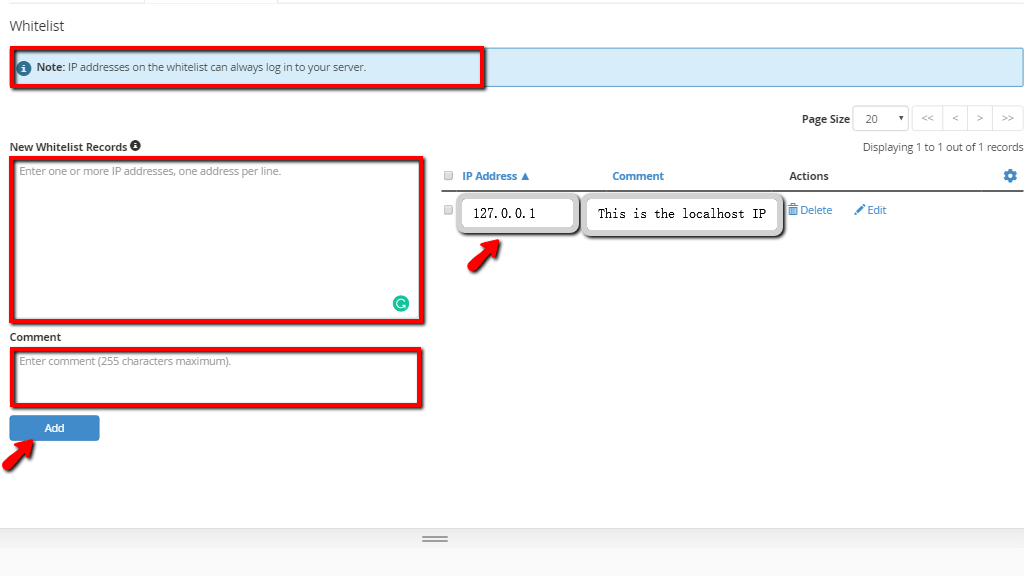Viewport: 1024px width, 576px height.
Task: Toggle the select-all checkbox in table header
Action: coord(448,175)
